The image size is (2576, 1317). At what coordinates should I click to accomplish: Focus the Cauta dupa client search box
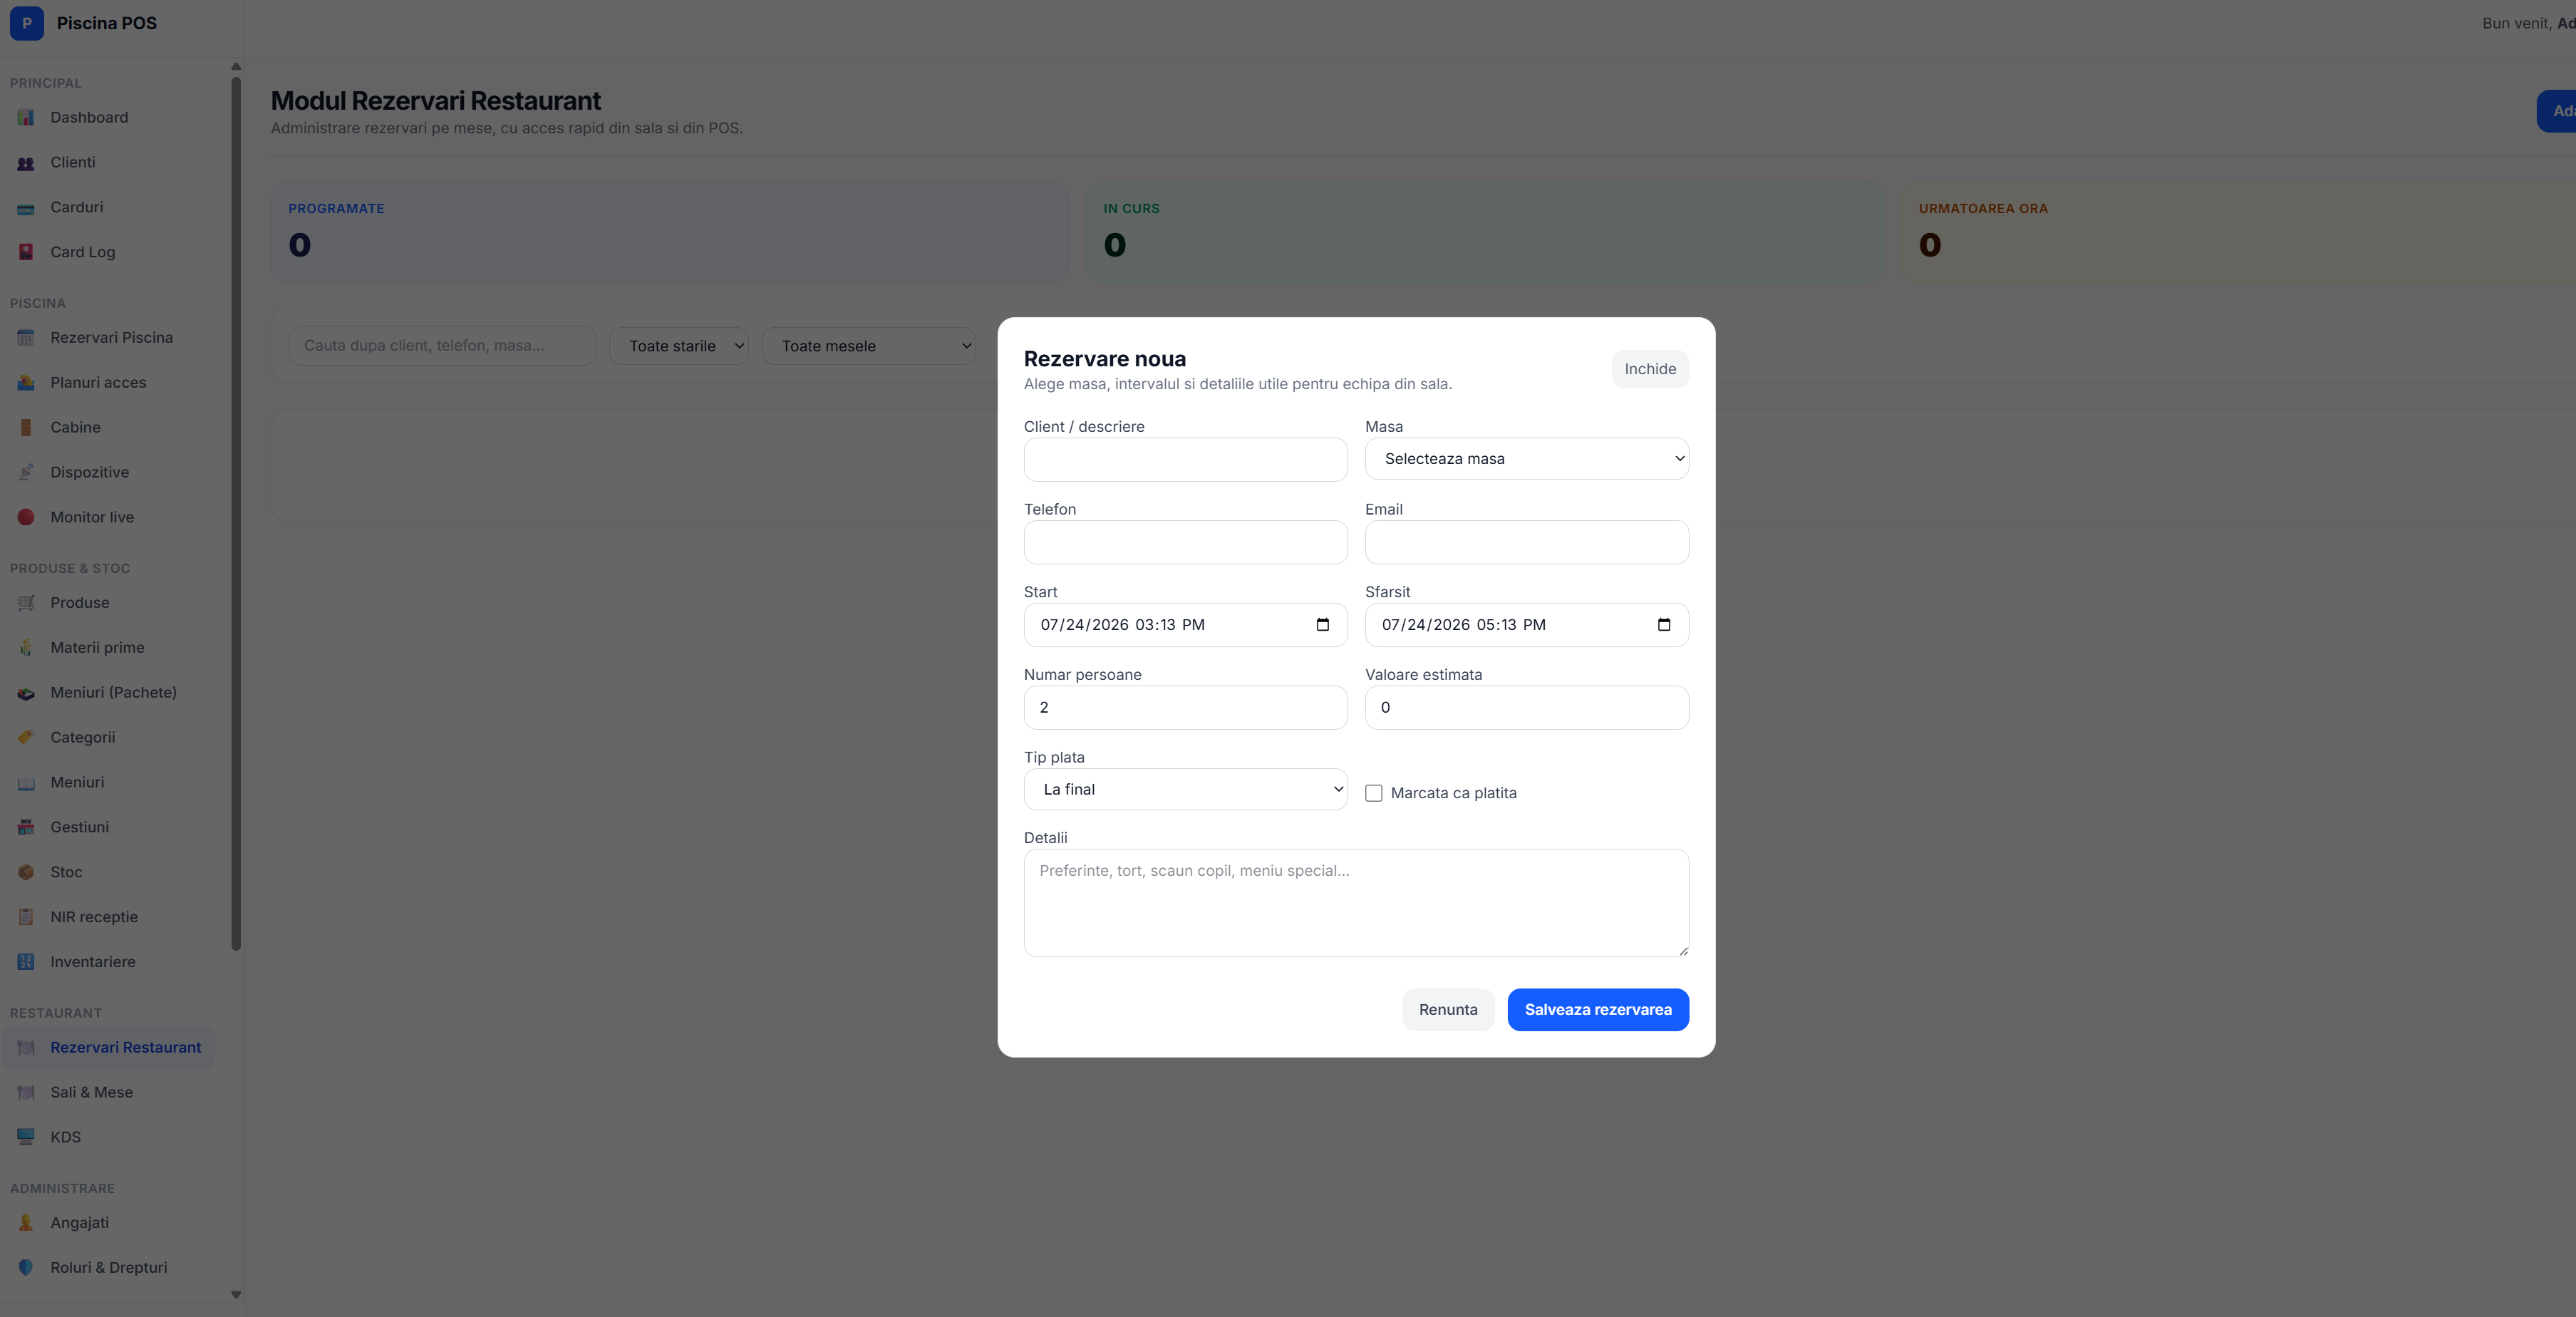point(442,346)
